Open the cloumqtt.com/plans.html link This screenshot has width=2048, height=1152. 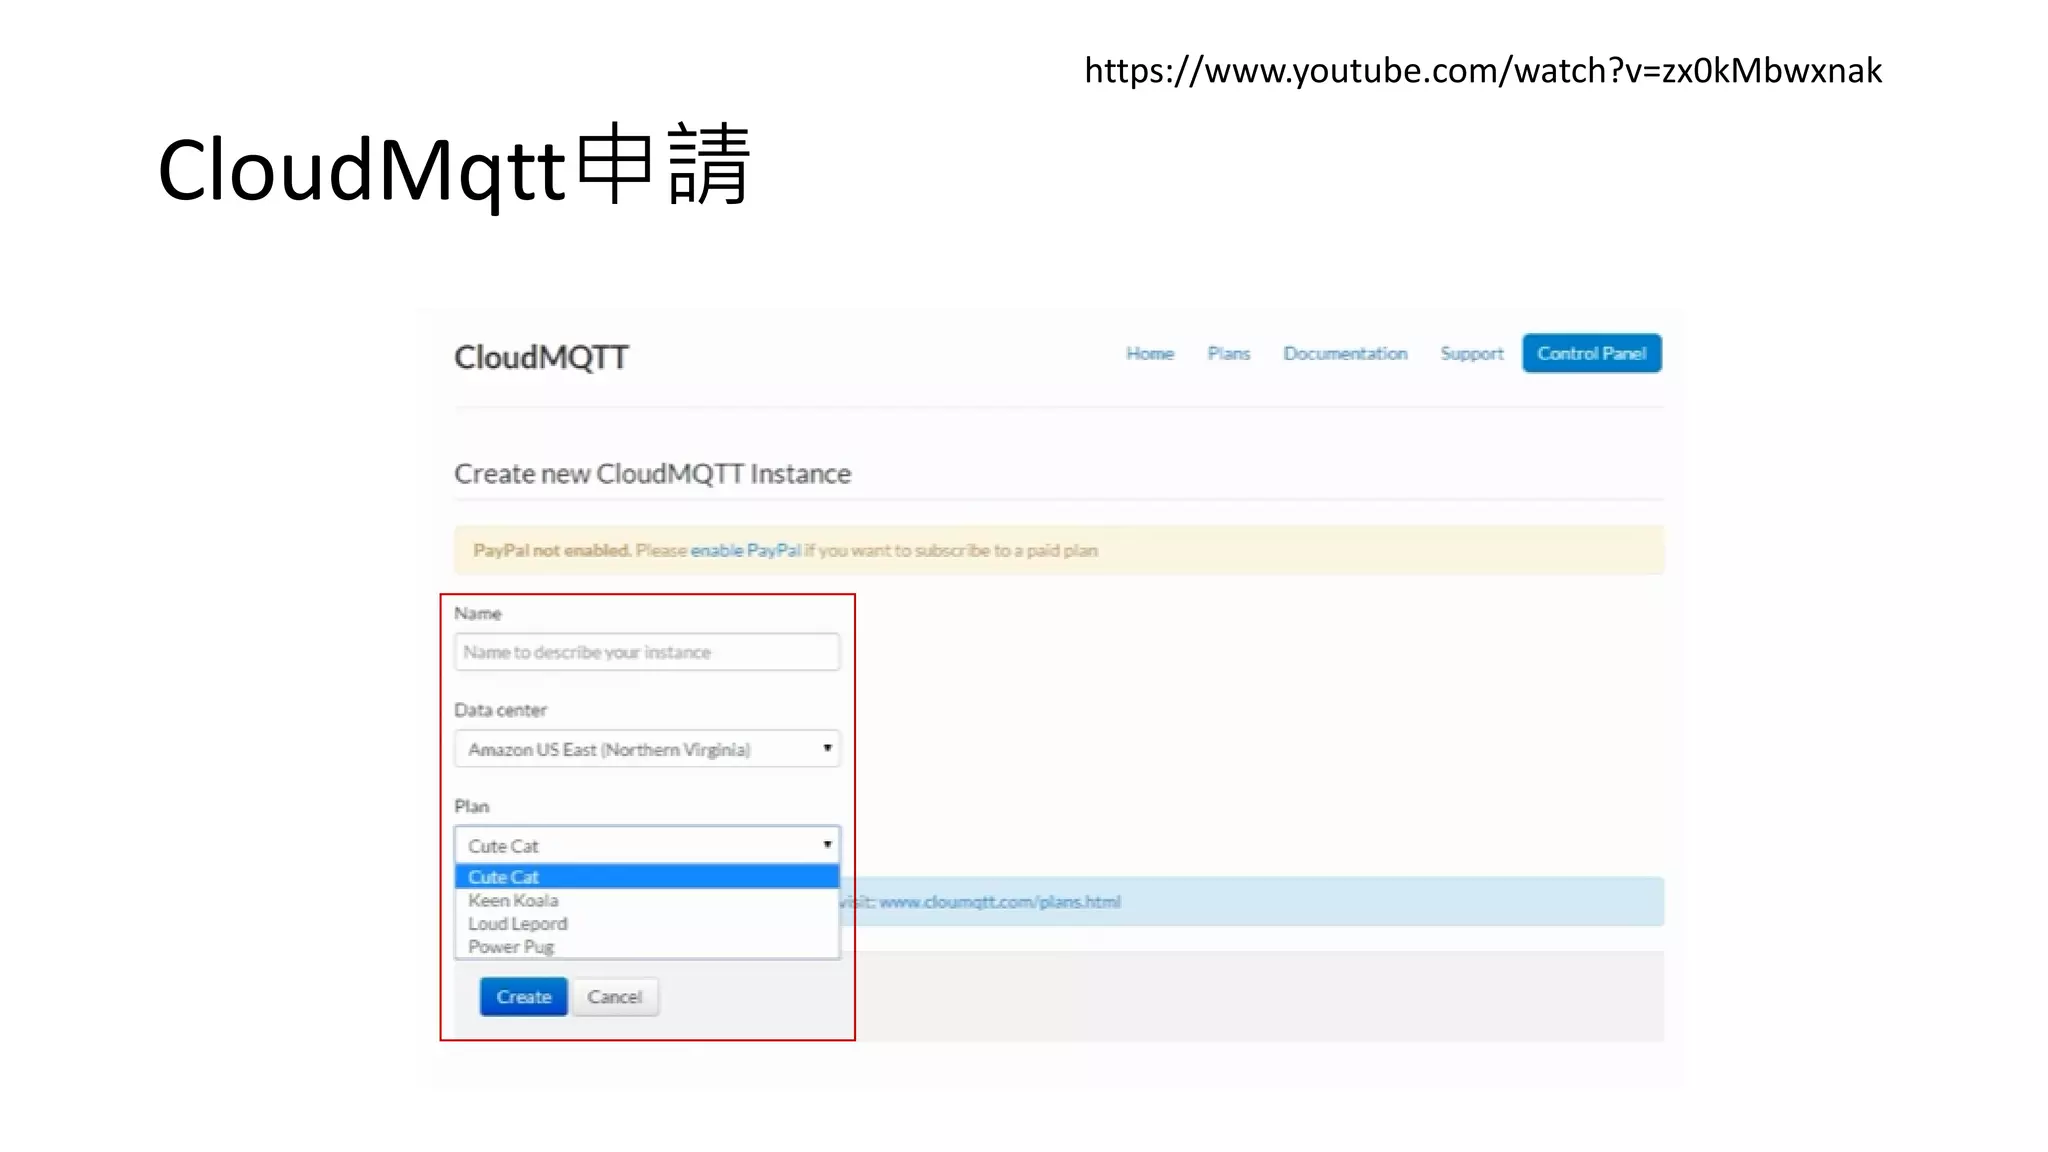point(1000,902)
